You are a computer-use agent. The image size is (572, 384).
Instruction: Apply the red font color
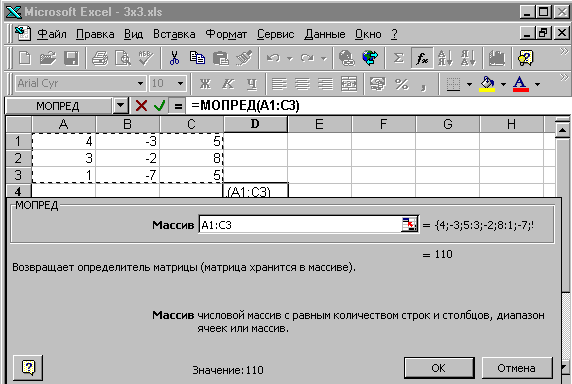(x=521, y=84)
